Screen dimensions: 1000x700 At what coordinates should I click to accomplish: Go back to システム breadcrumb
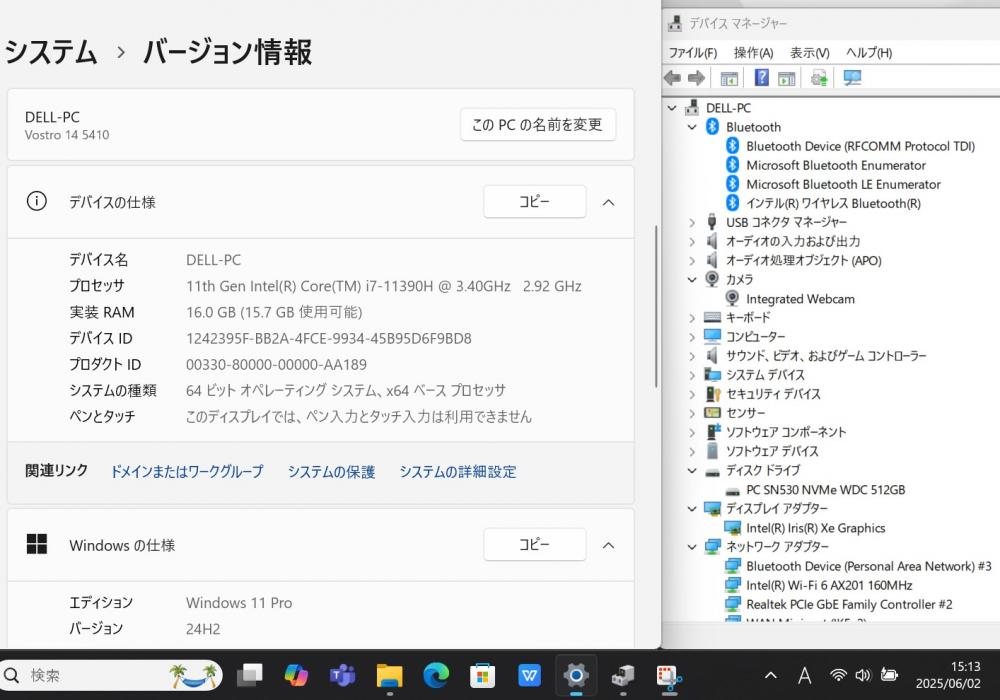[51, 52]
